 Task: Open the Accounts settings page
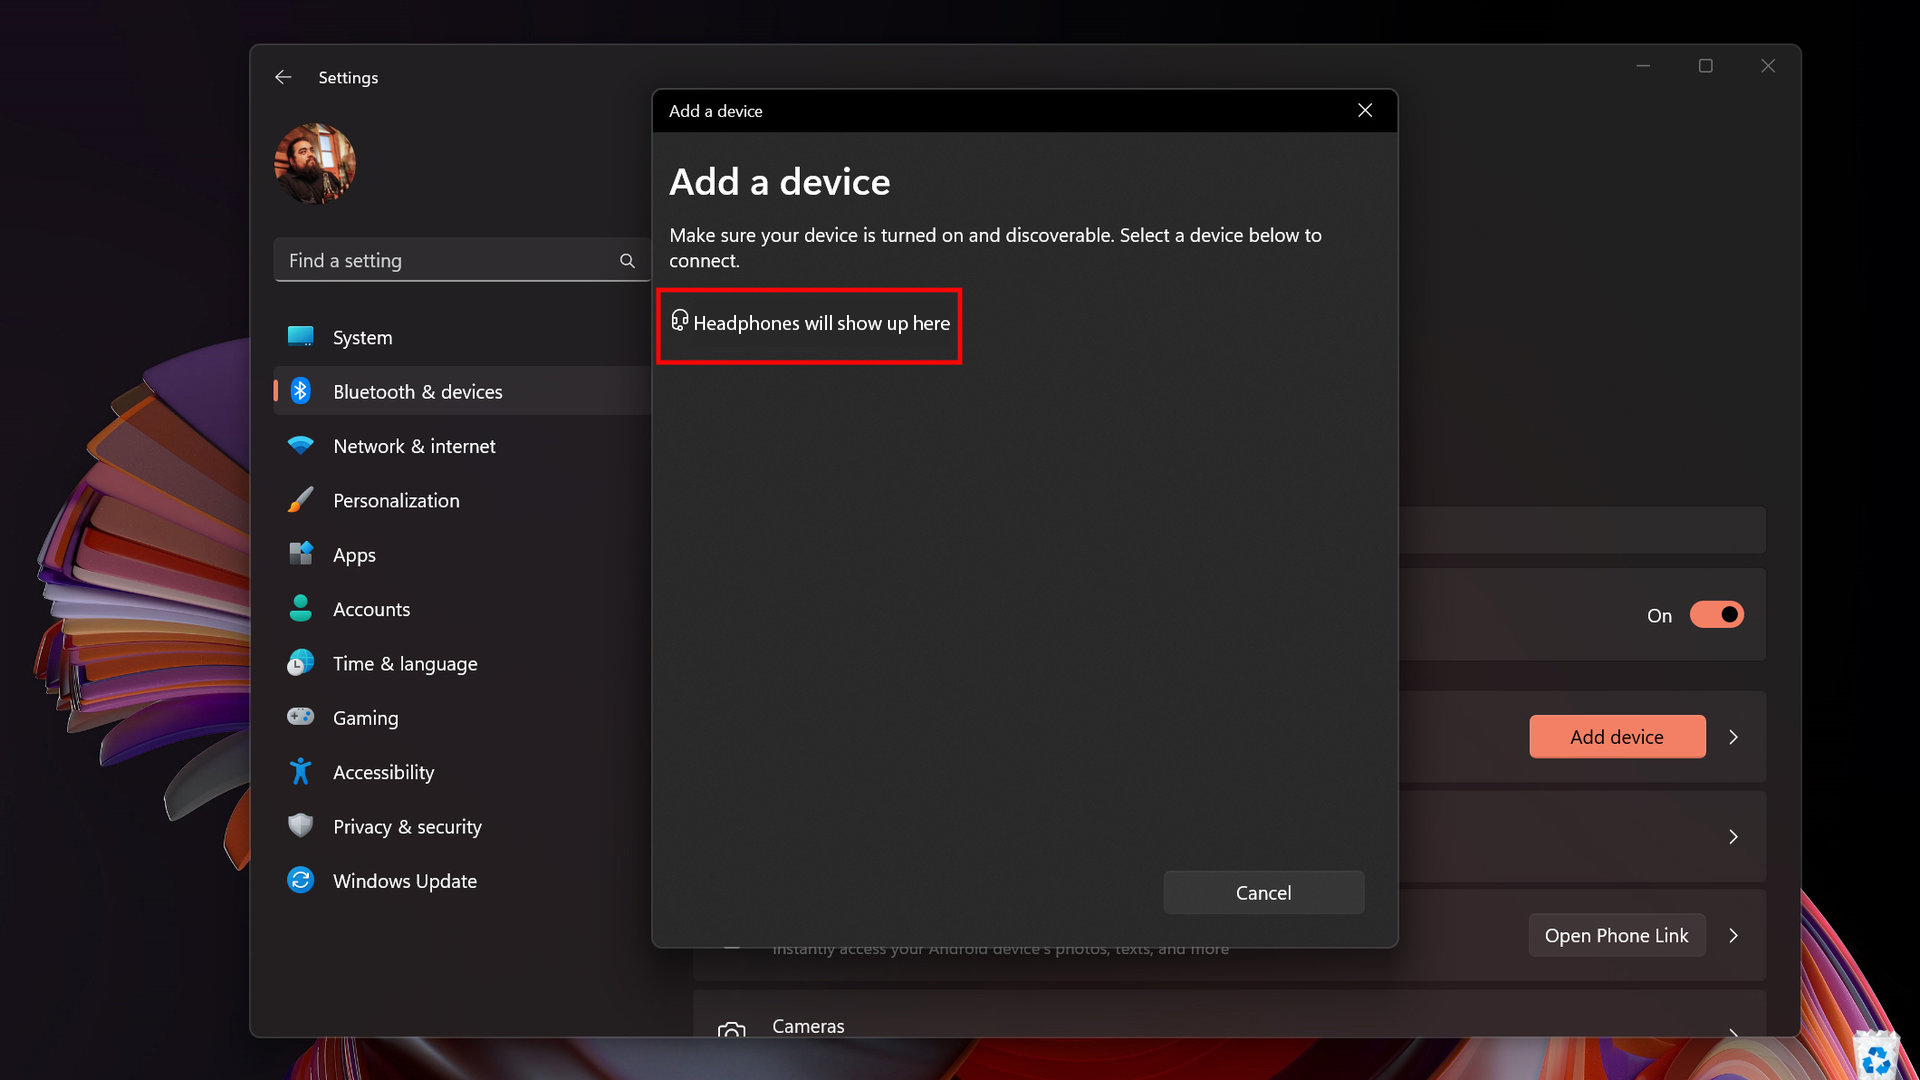(371, 609)
